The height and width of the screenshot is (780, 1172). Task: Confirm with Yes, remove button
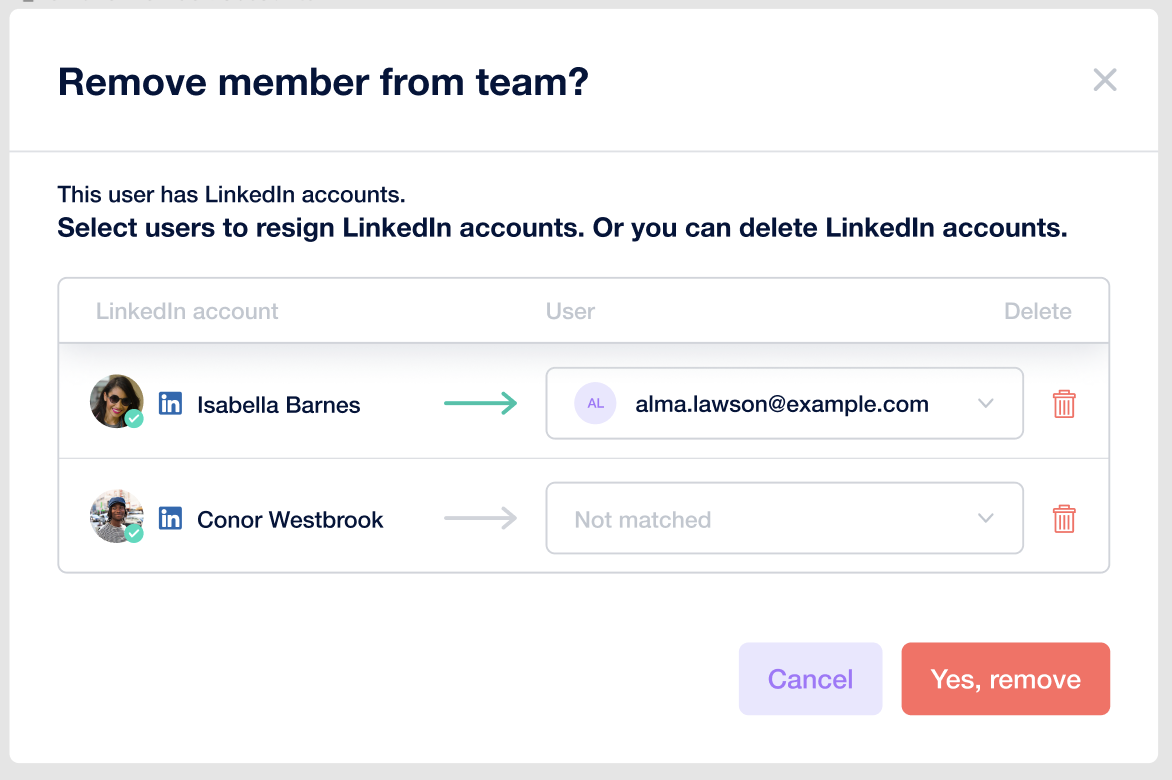point(1005,678)
